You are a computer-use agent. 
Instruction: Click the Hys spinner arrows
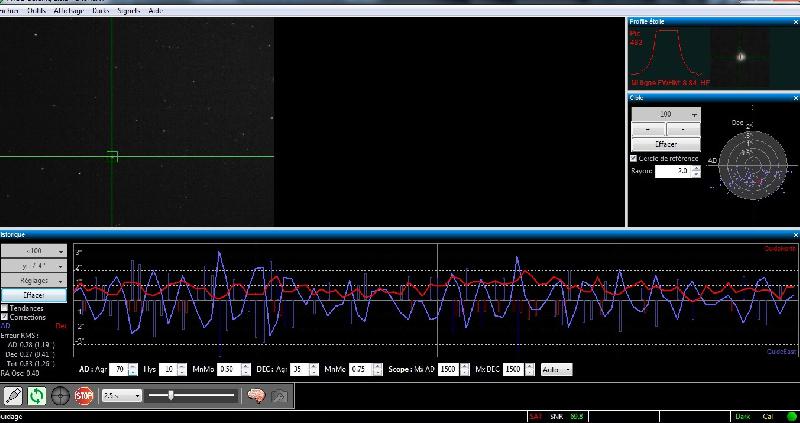(x=182, y=369)
